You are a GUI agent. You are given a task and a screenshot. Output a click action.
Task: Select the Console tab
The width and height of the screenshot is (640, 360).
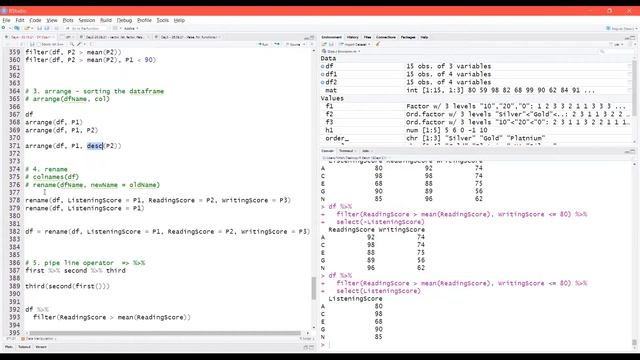coord(327,151)
